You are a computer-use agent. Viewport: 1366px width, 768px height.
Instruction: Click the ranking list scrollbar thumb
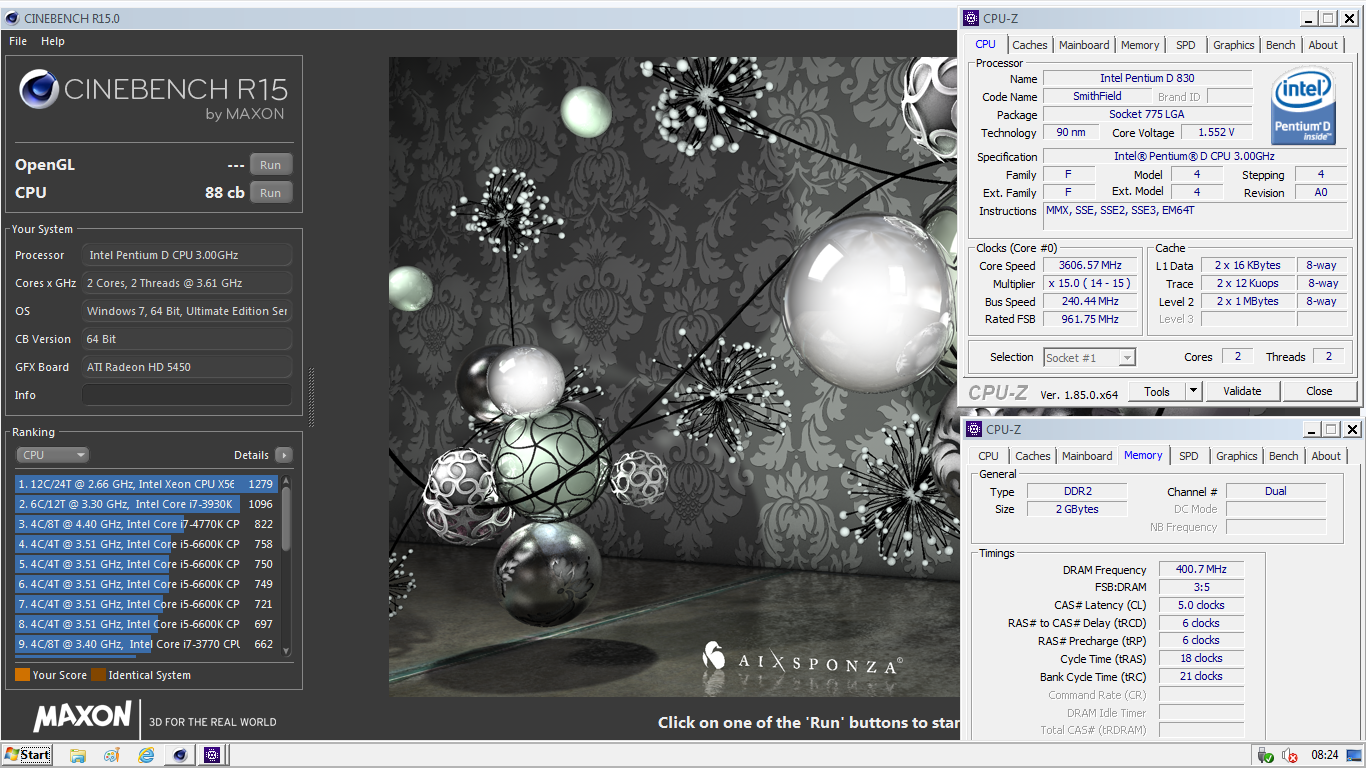coord(286,519)
